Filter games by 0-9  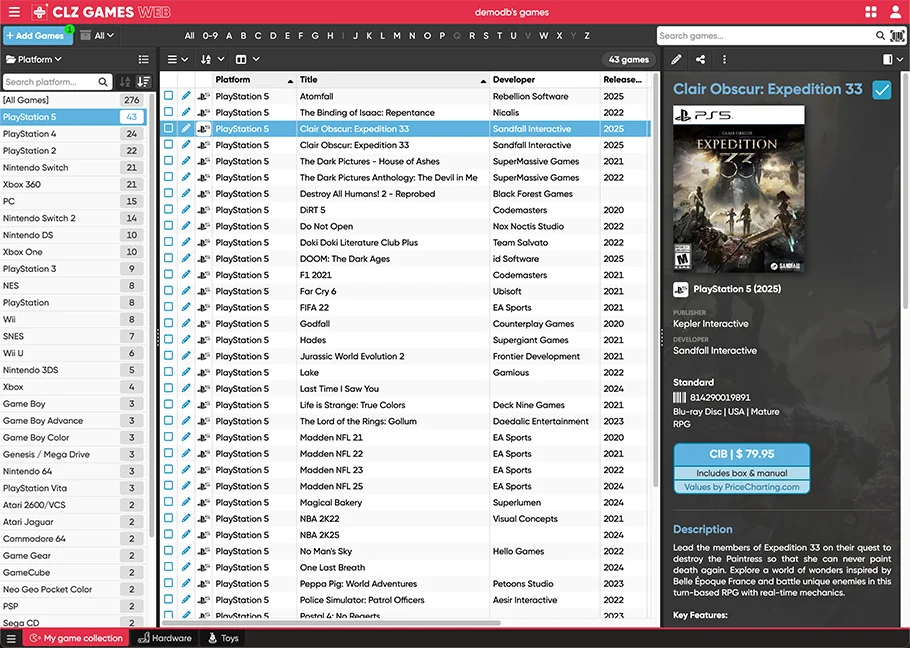(x=210, y=35)
